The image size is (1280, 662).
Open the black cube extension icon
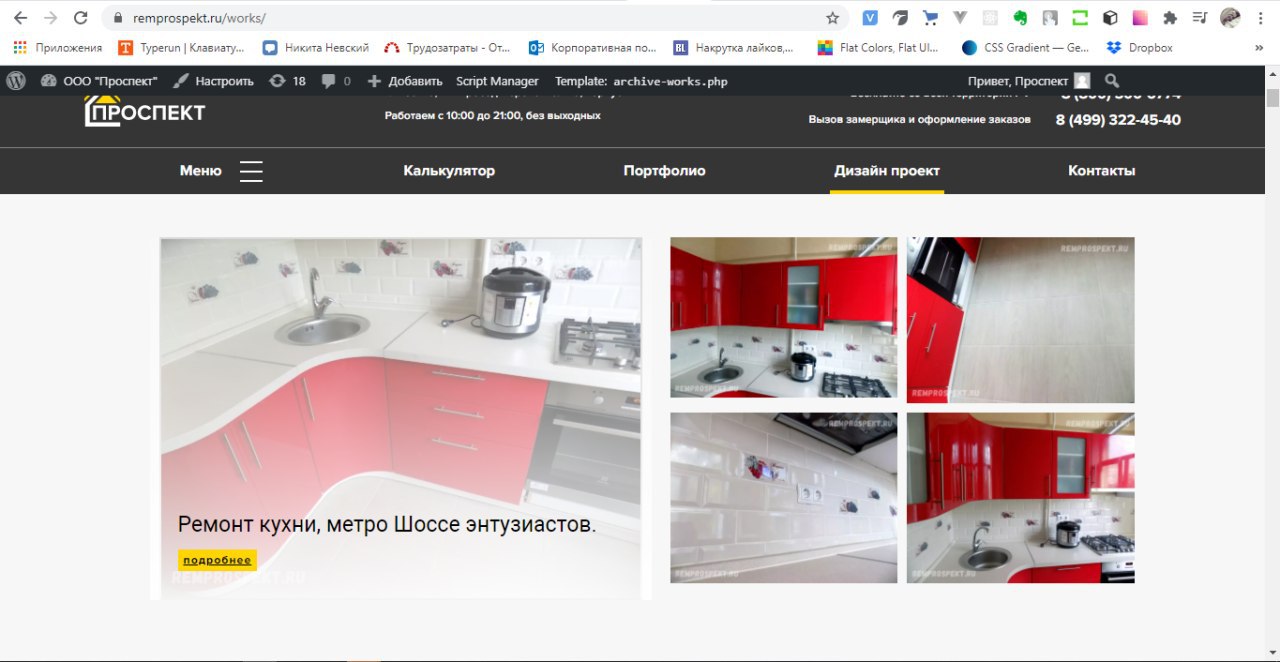(1110, 18)
